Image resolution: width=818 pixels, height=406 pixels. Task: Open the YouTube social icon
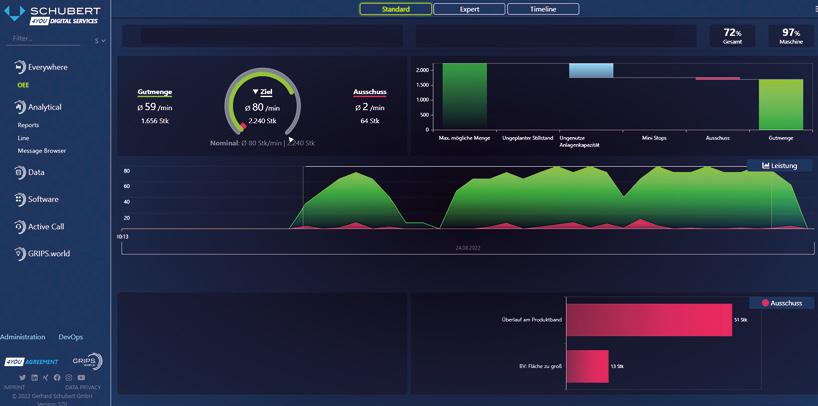[81, 377]
